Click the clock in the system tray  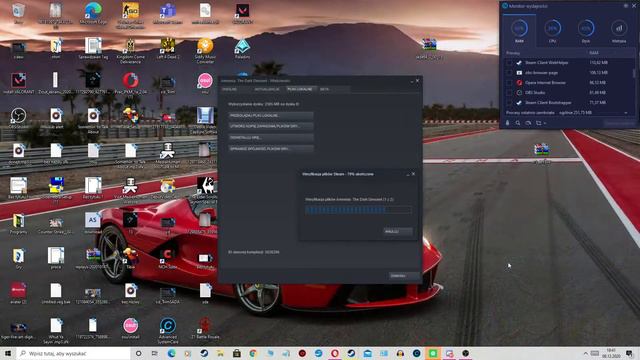click(611, 353)
